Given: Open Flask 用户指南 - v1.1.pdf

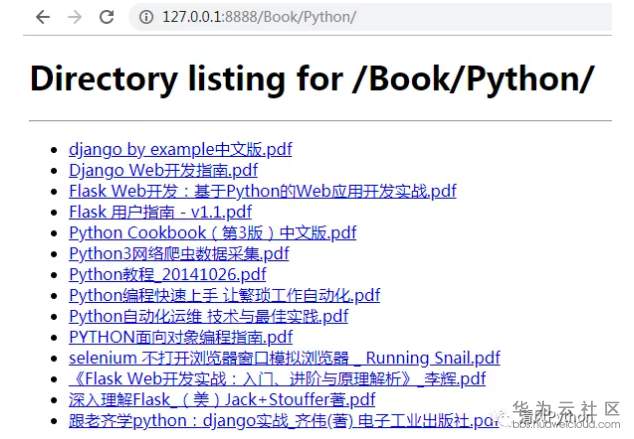Looking at the screenshot, I should 160,212.
